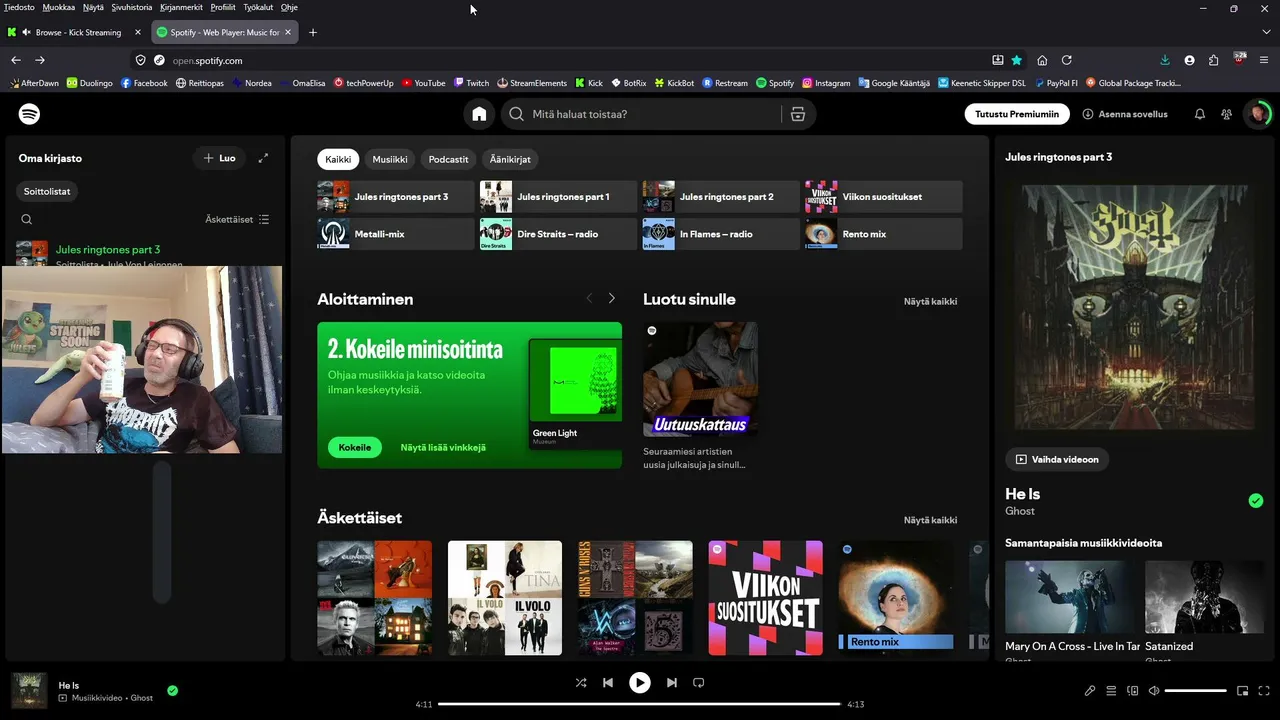The height and width of the screenshot is (720, 1280).
Task: Open a new browser tab
Action: 313,32
